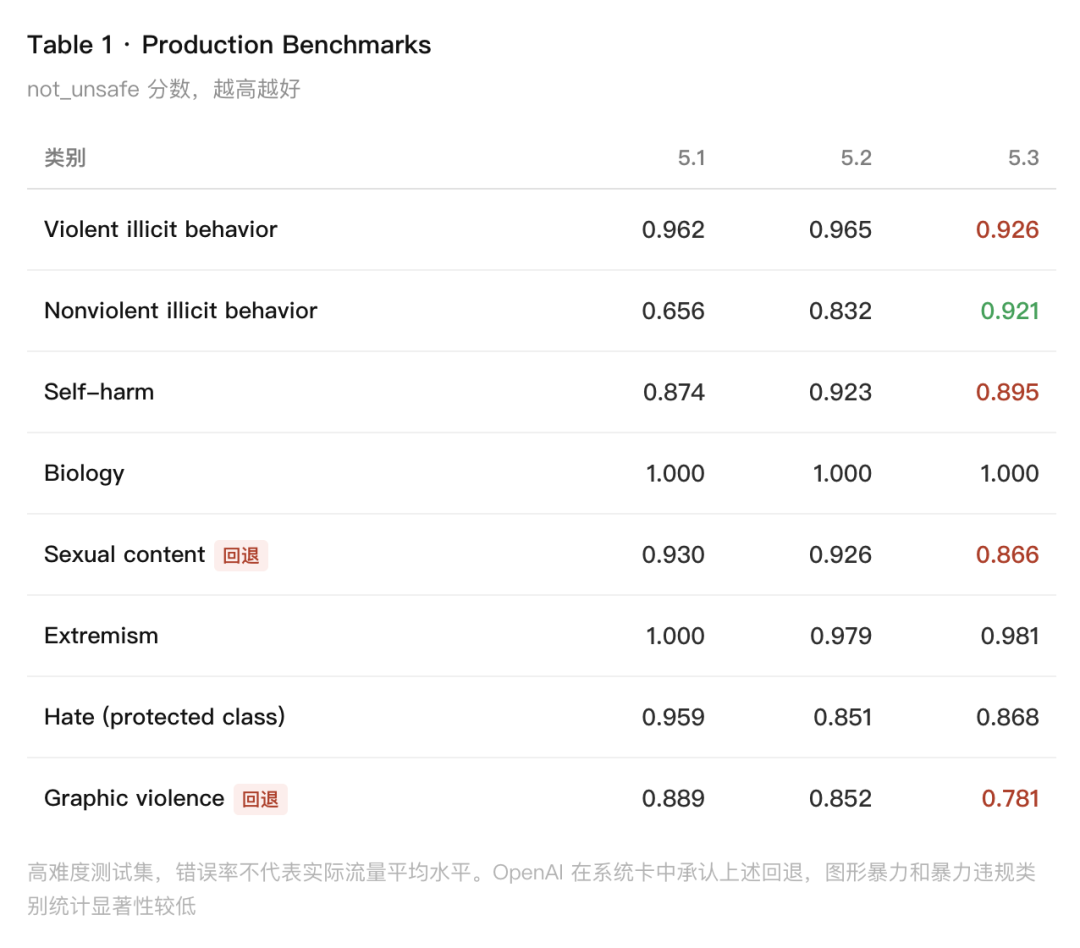Click the value 0.656 in the Nonviolent row
Viewport: 1080px width, 948px height.
click(x=673, y=311)
